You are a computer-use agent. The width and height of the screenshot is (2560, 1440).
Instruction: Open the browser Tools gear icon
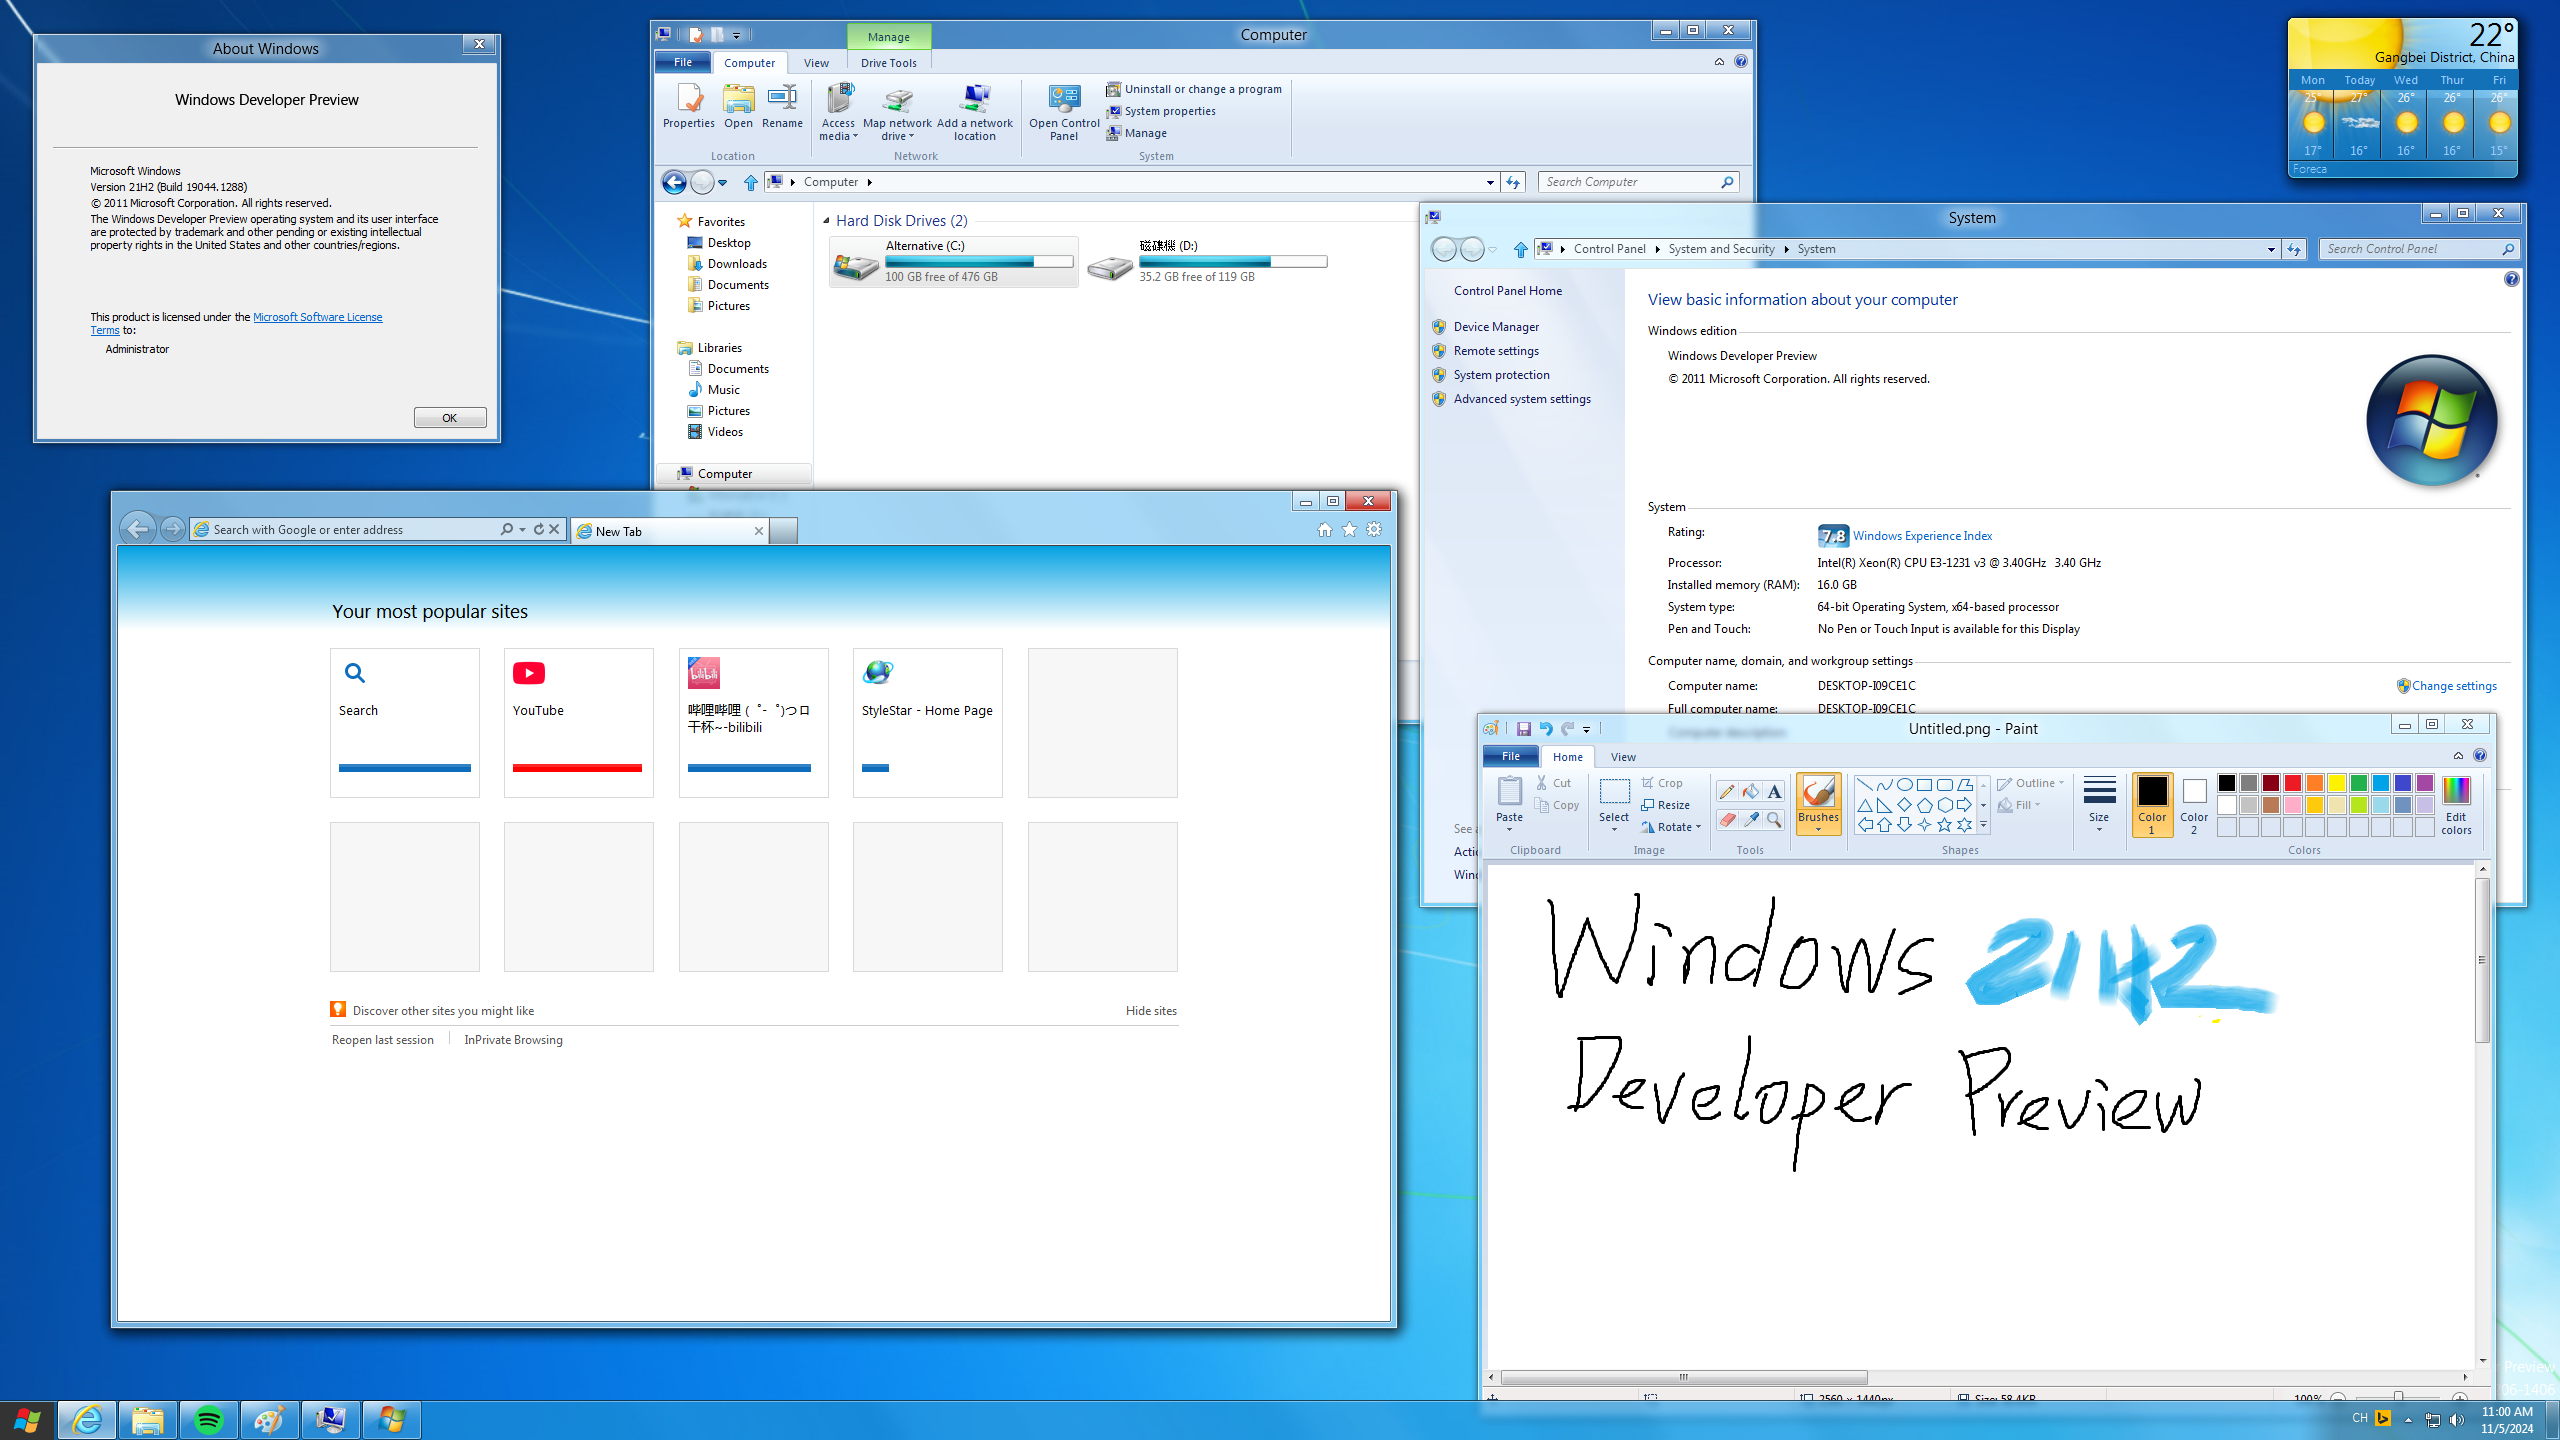(1374, 530)
